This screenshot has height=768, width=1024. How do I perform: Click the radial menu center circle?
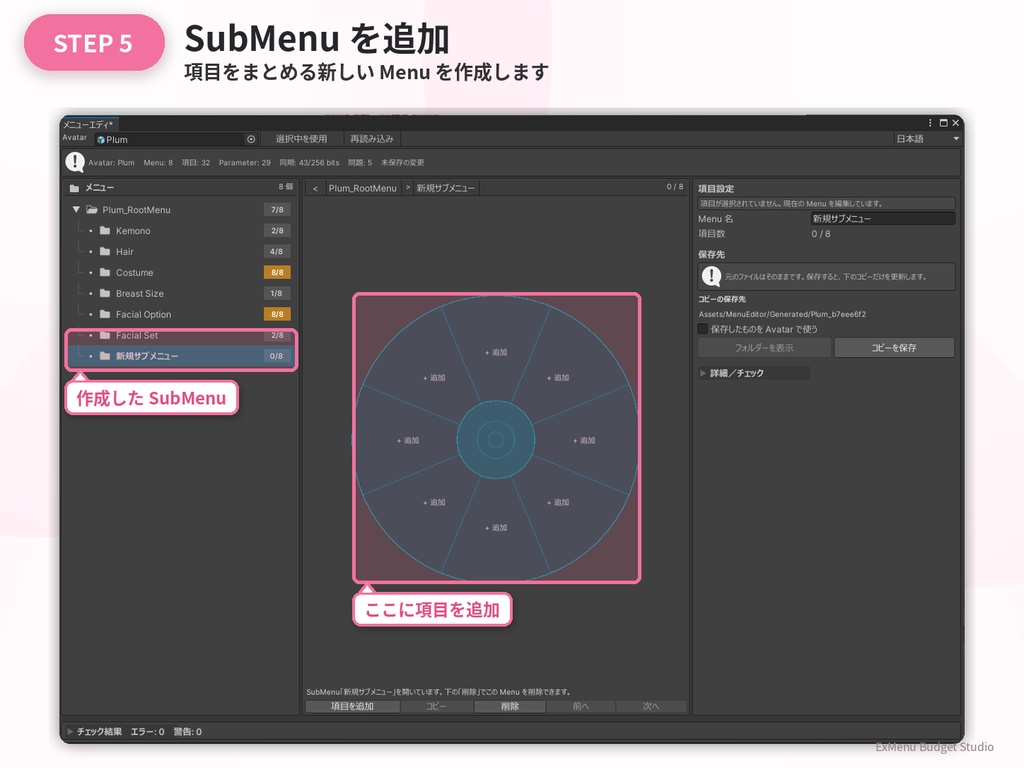pos(496,440)
